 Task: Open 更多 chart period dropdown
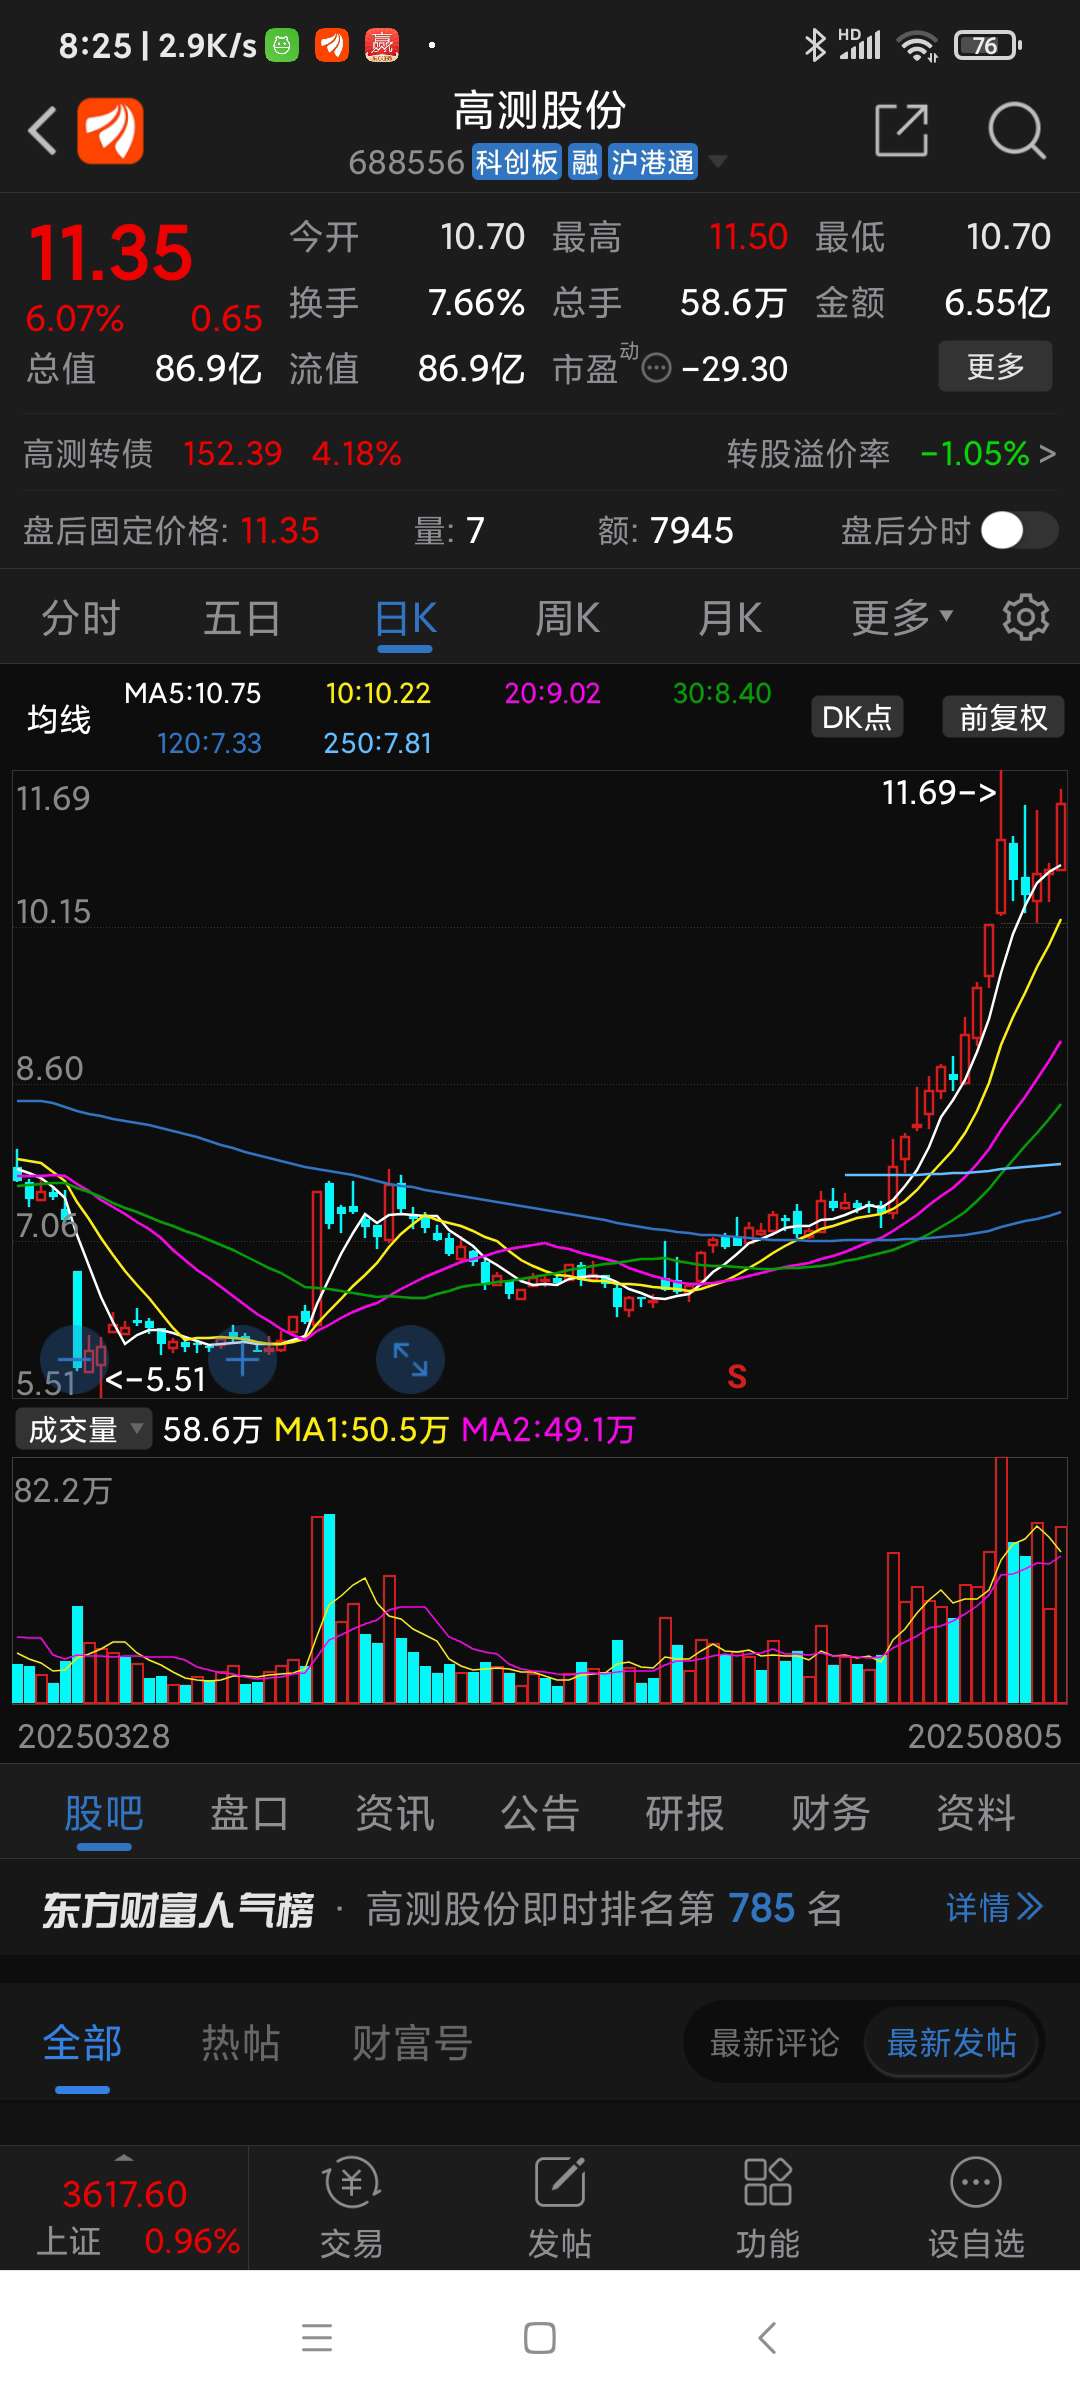coord(902,617)
